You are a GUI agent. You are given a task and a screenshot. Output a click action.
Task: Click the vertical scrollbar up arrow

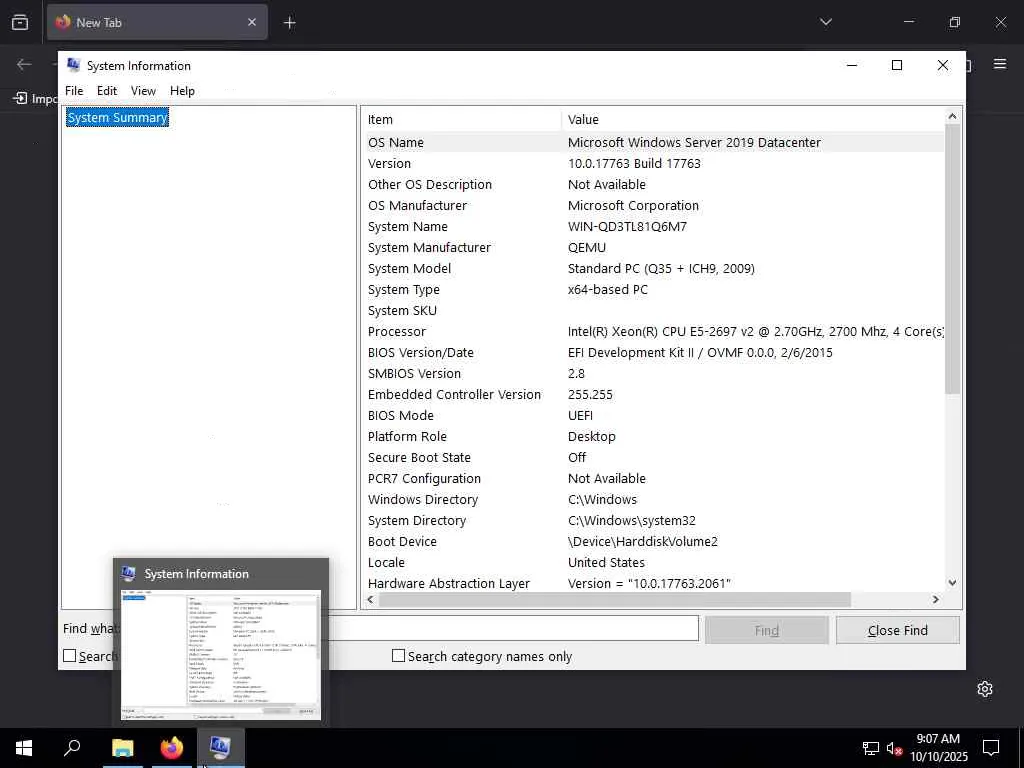pyautogui.click(x=952, y=116)
